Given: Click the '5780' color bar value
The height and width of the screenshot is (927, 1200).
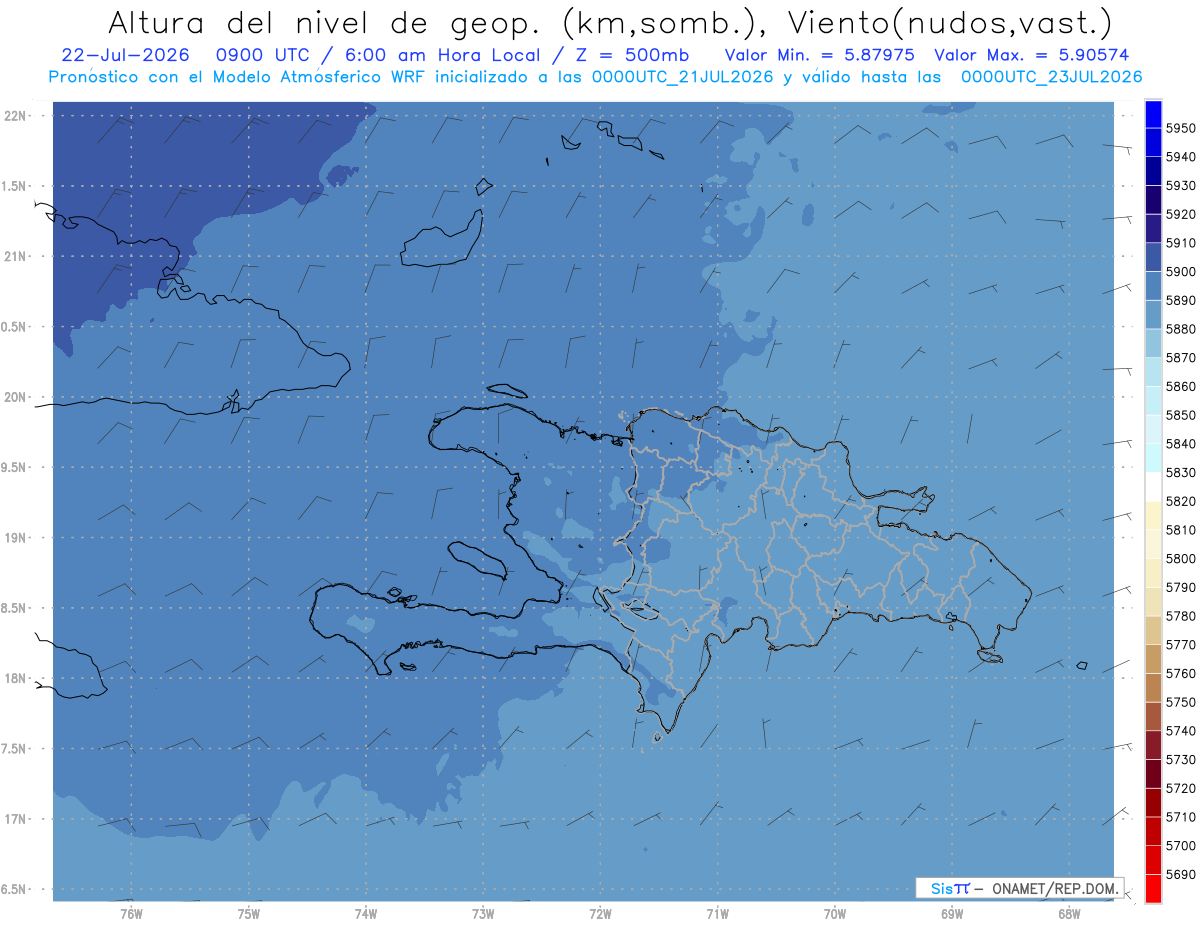Looking at the screenshot, I should point(1180,616).
